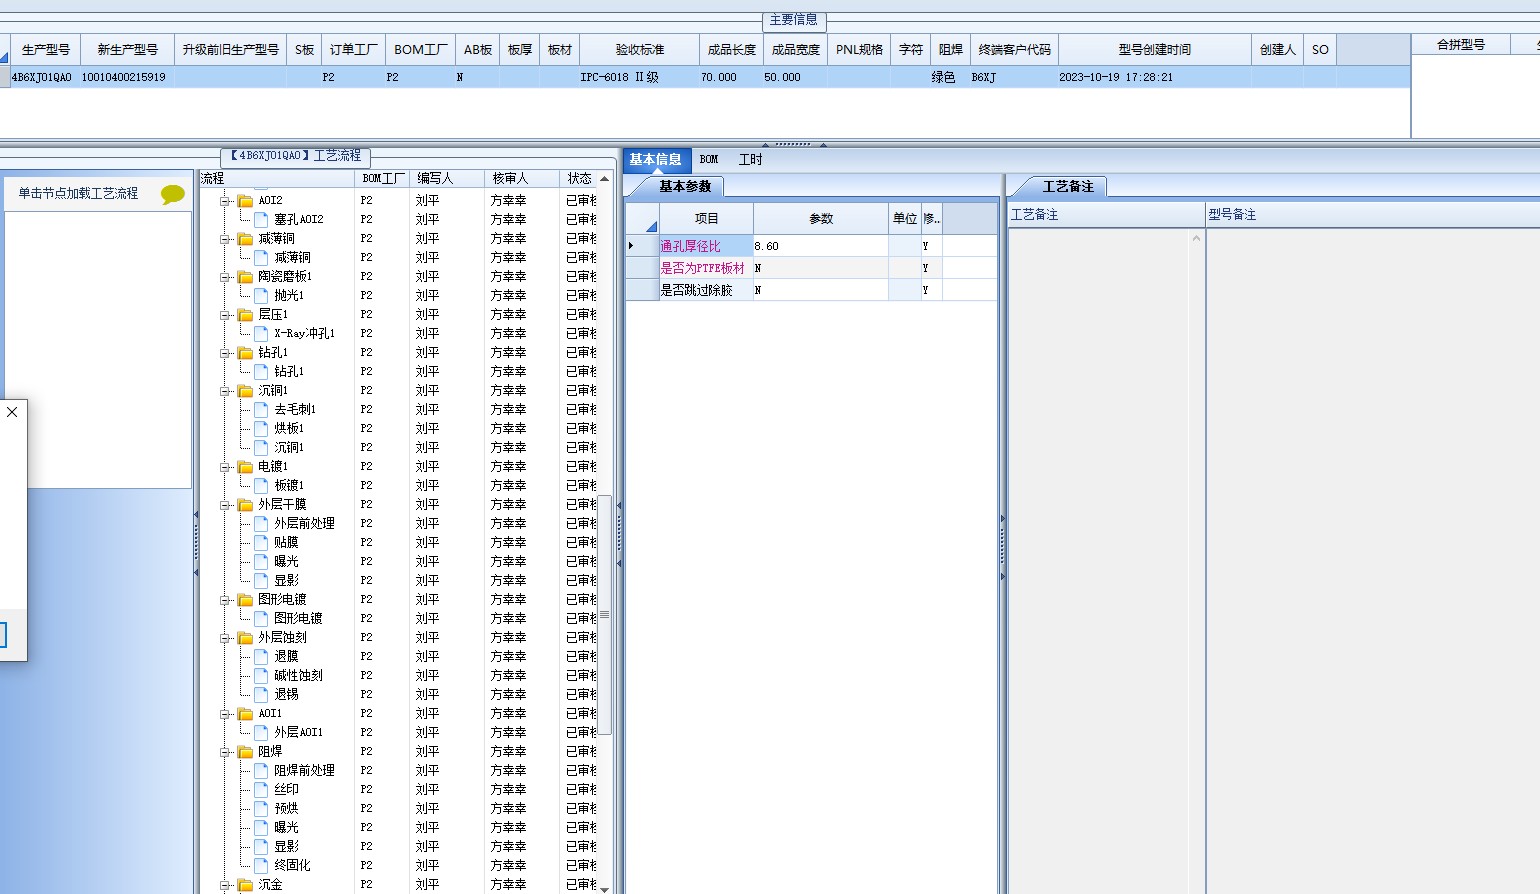Click the yellow speech bubble icon
The image size is (1540, 894).
(173, 194)
